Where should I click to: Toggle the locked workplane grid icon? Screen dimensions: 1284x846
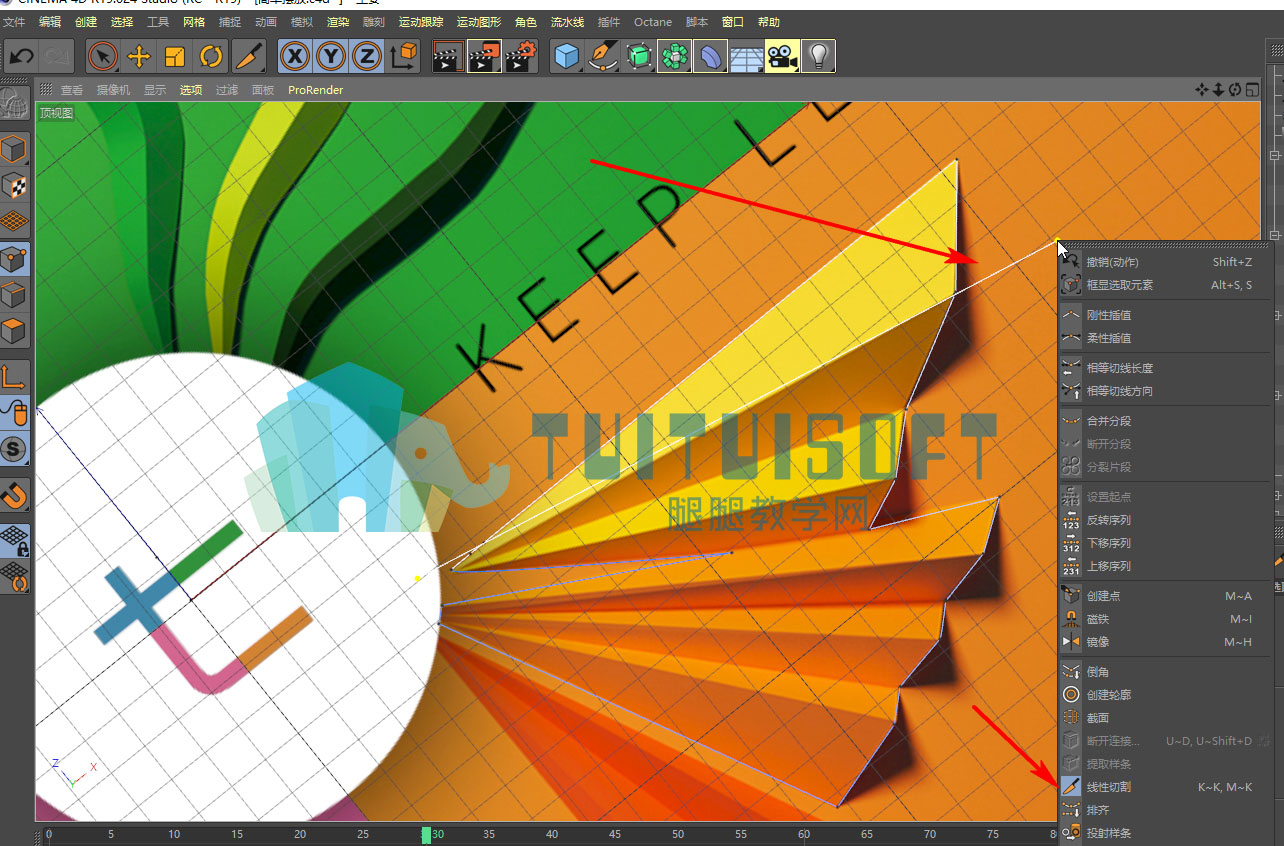click(x=14, y=540)
